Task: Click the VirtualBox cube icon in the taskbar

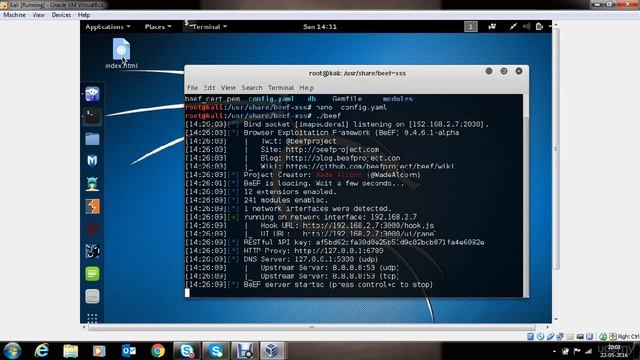Action: [272, 351]
